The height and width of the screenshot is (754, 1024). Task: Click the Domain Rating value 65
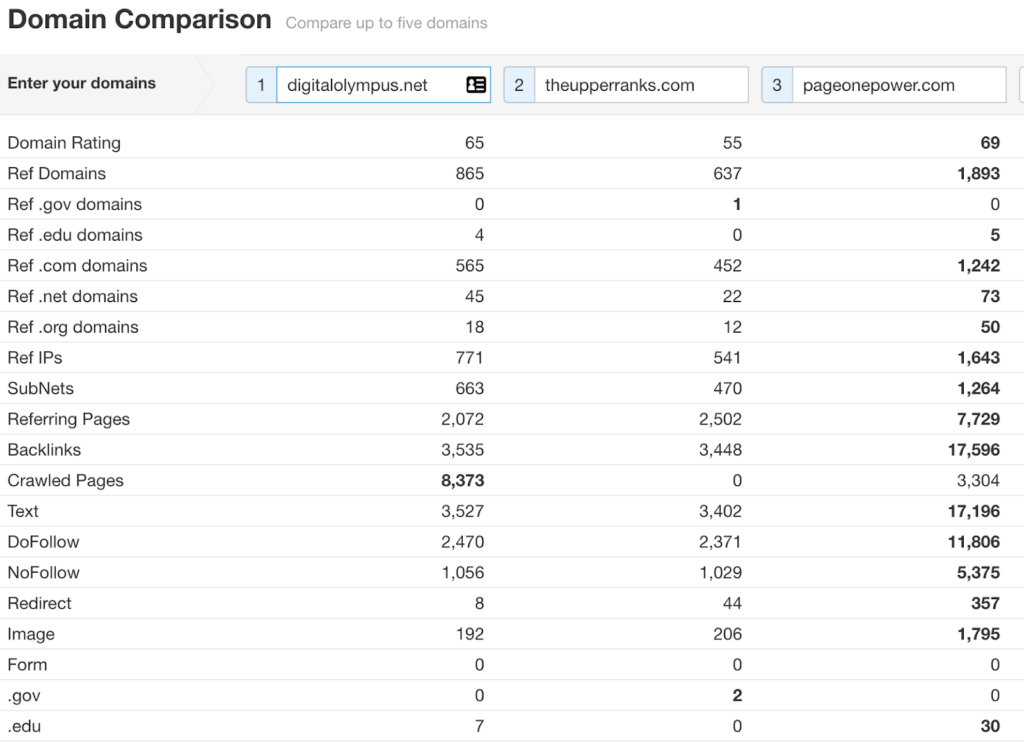(474, 143)
